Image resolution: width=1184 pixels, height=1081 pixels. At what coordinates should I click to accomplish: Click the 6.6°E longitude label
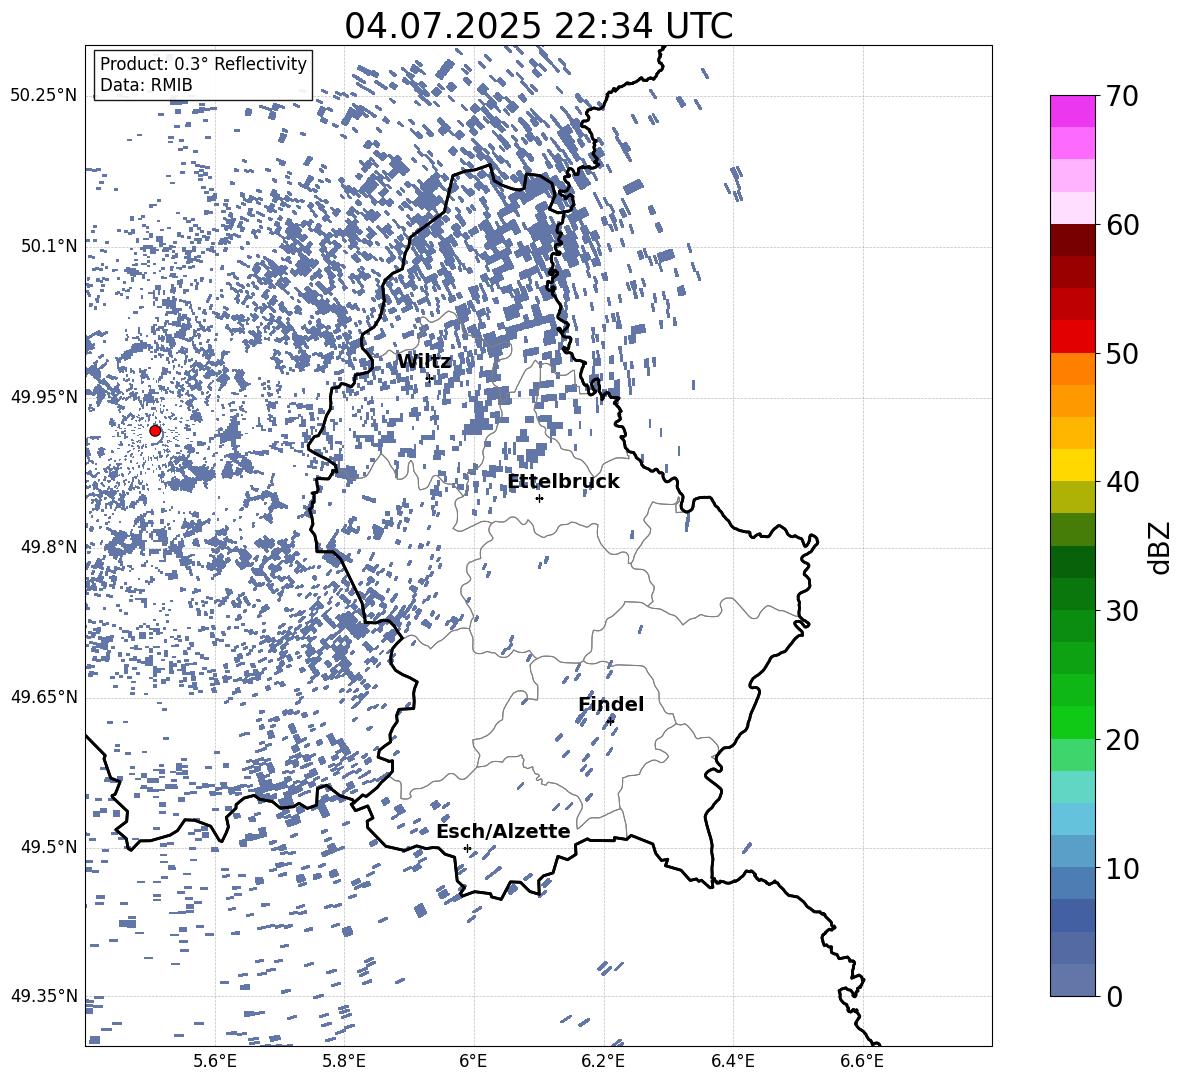coord(862,1062)
